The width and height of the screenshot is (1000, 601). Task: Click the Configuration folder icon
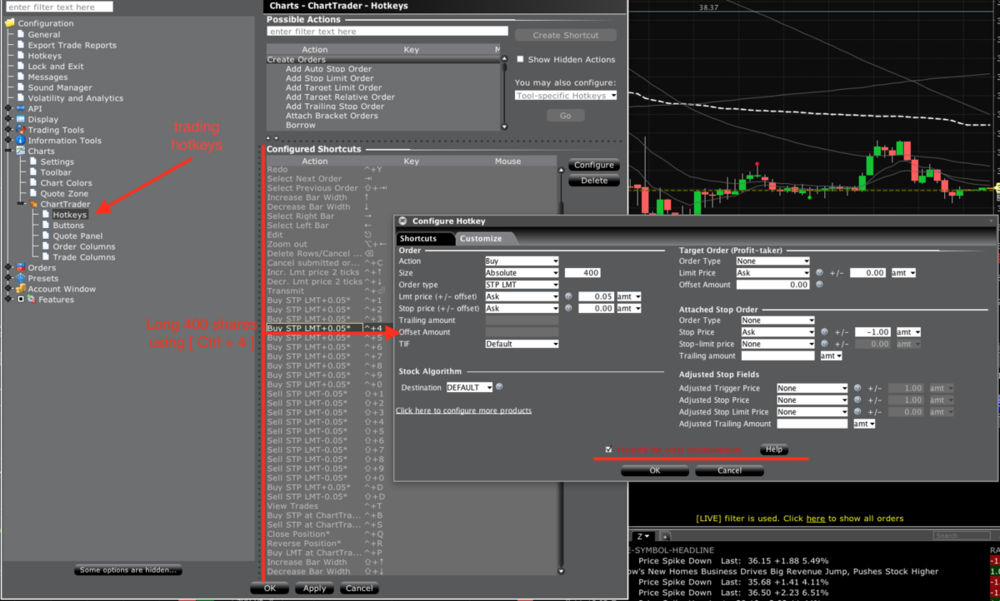point(10,23)
